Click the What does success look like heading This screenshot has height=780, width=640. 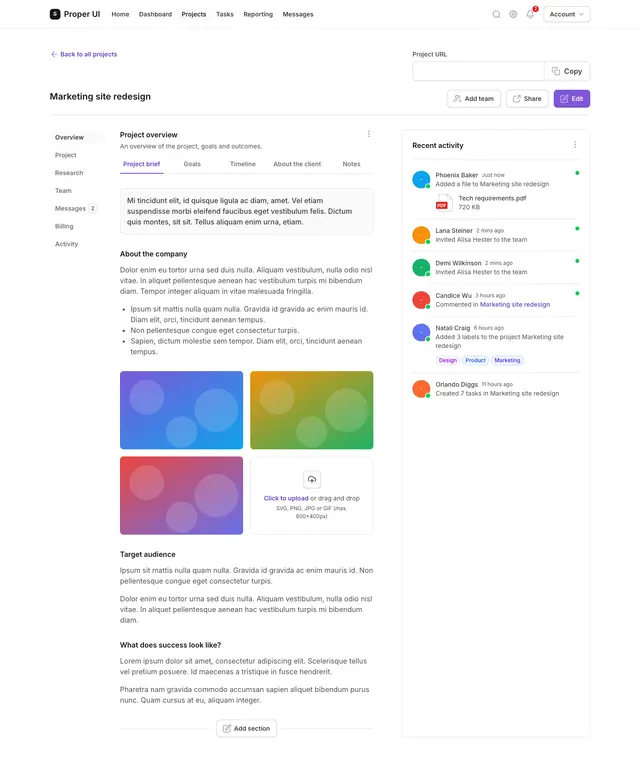pos(171,645)
